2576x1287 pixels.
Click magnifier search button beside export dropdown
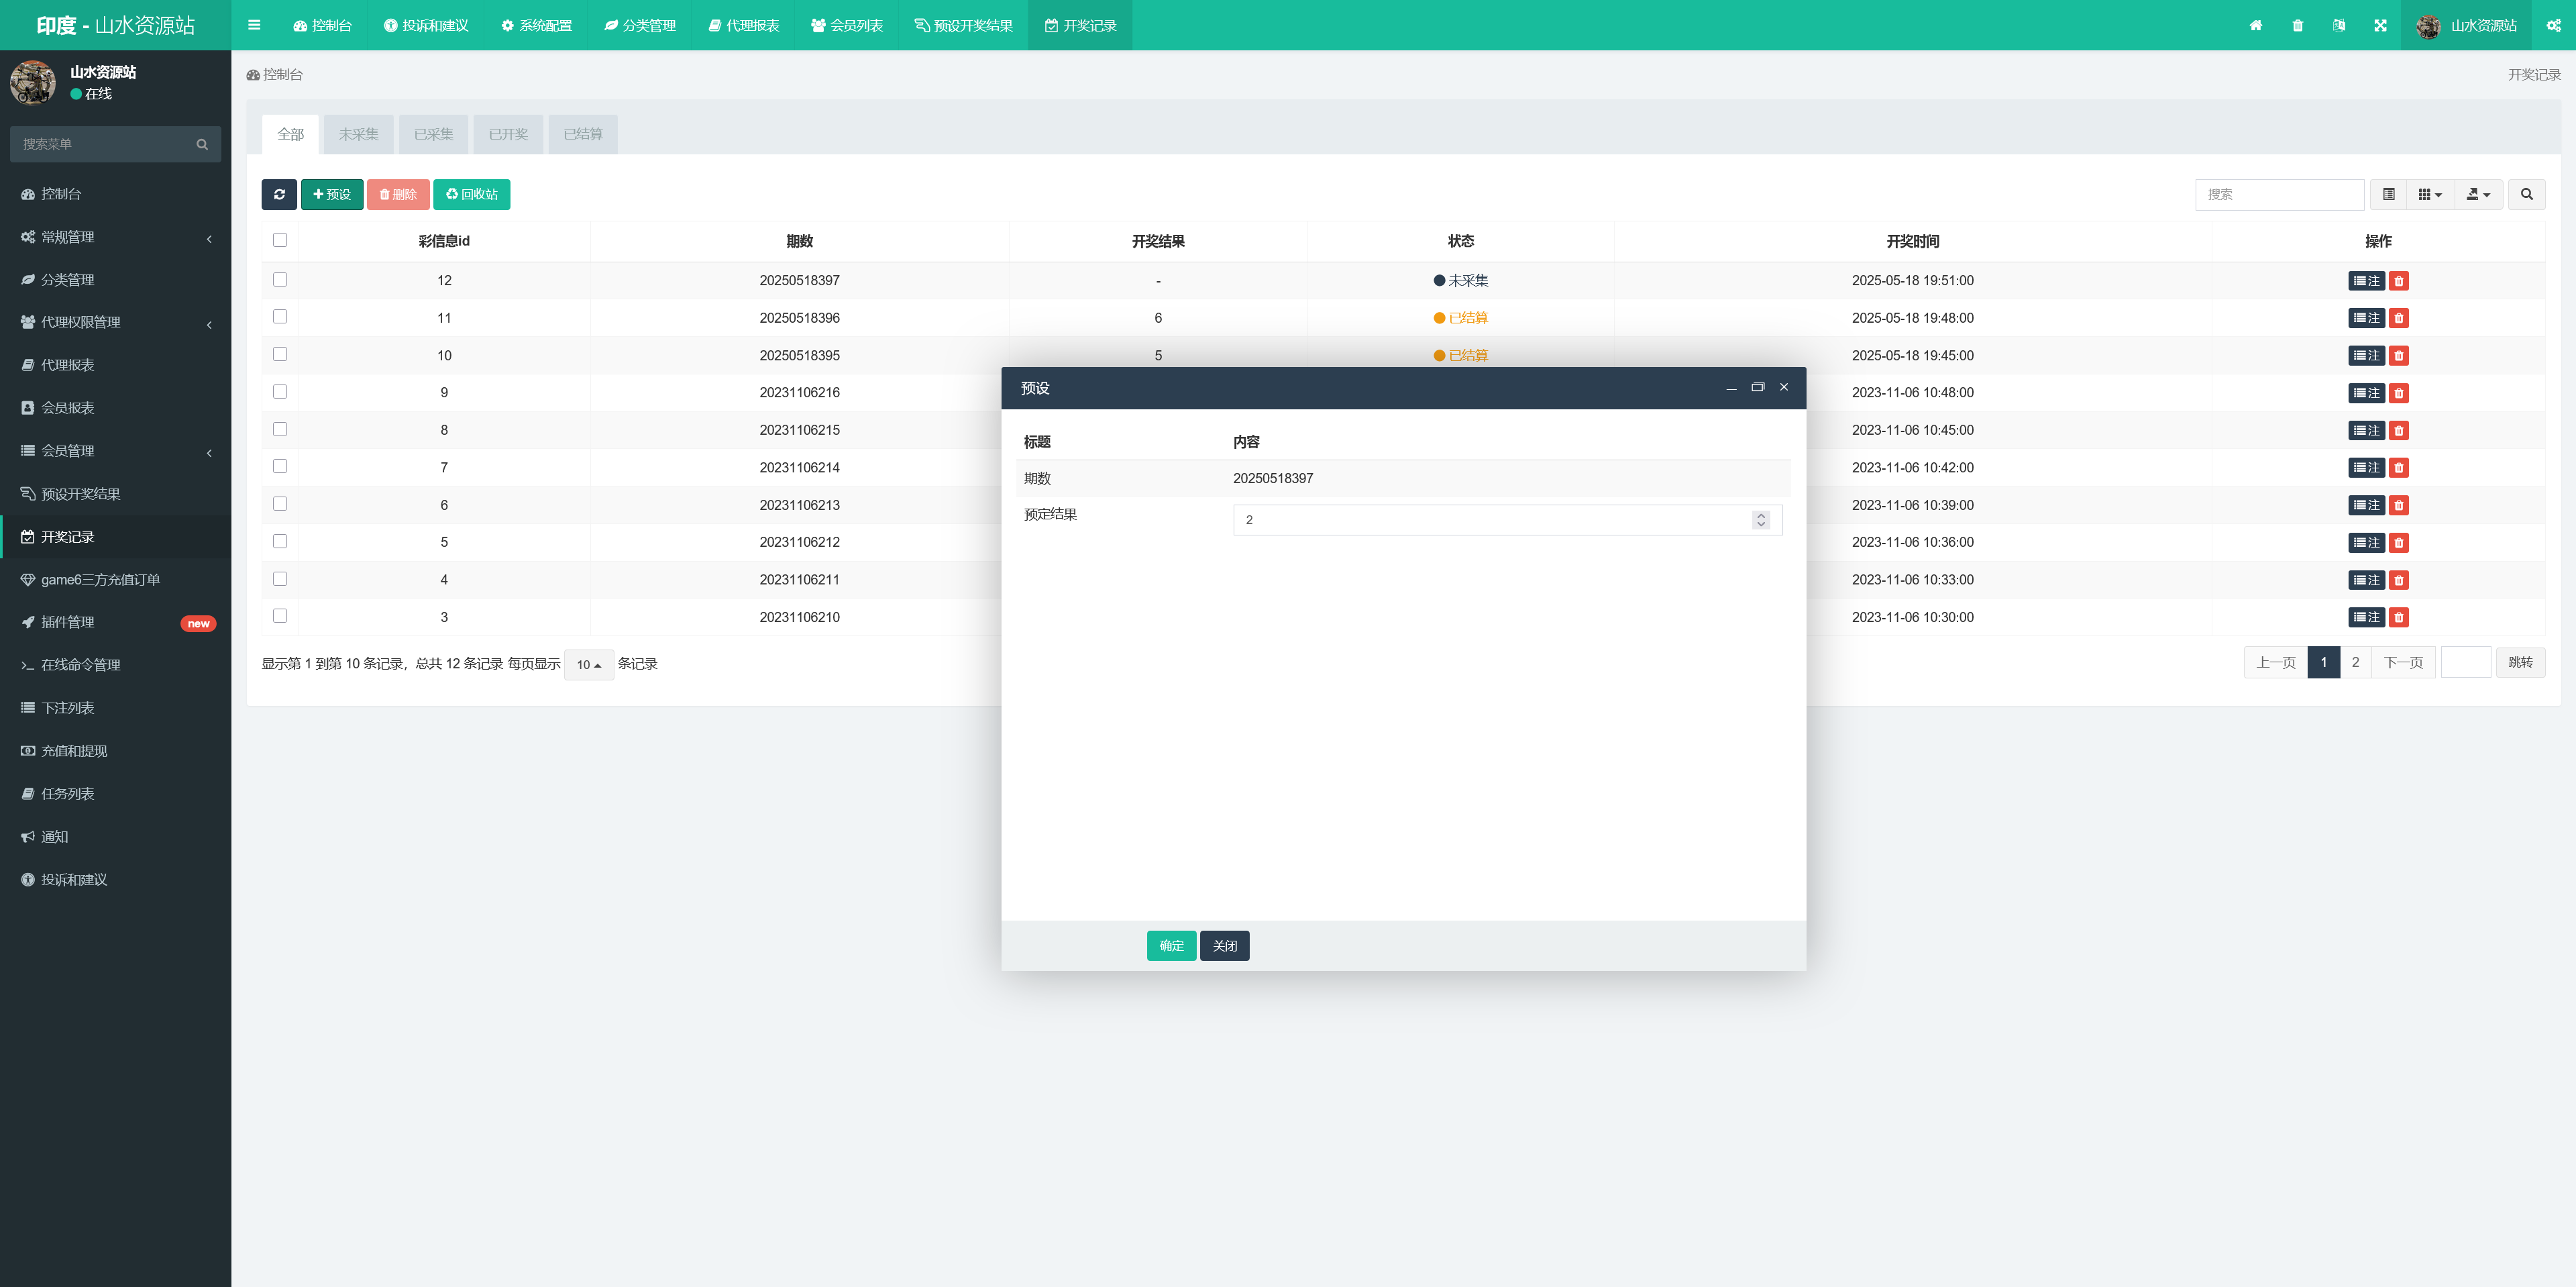pos(2526,194)
